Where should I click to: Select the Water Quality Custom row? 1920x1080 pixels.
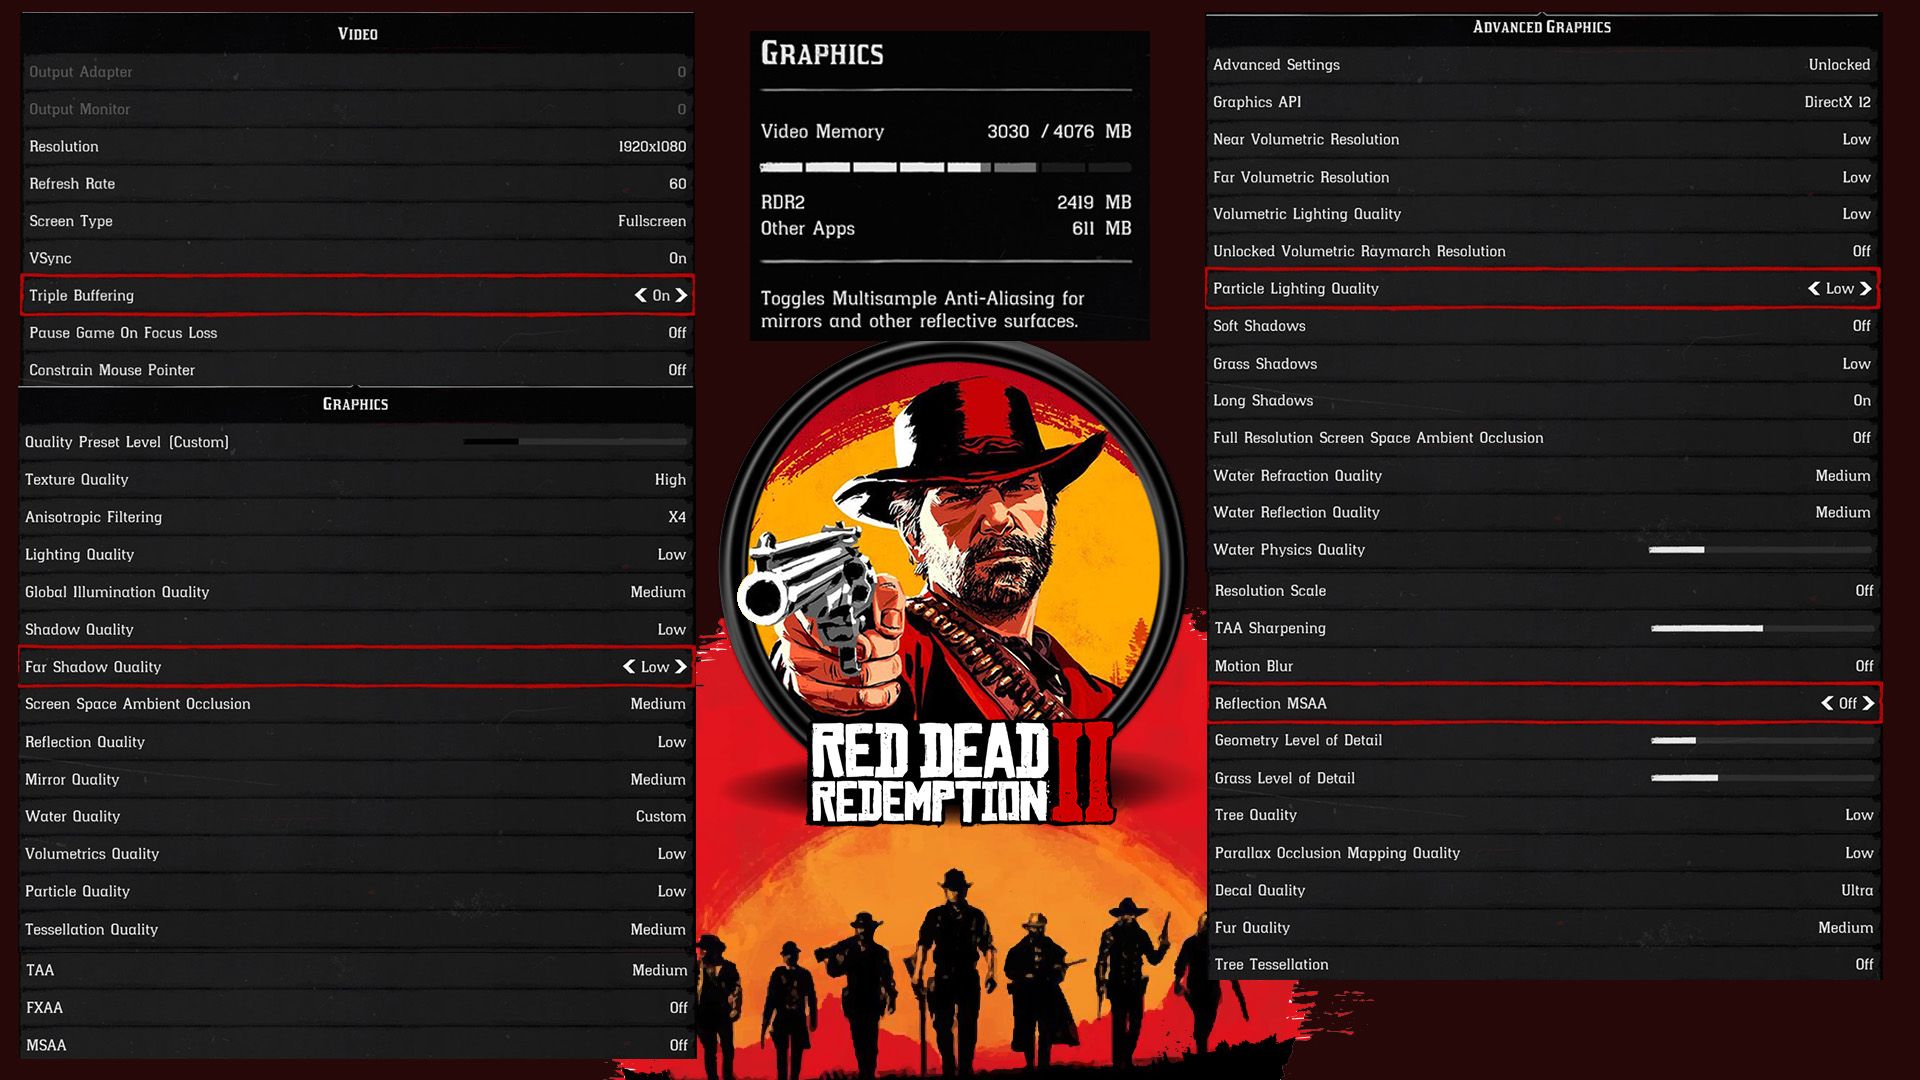pos(357,817)
